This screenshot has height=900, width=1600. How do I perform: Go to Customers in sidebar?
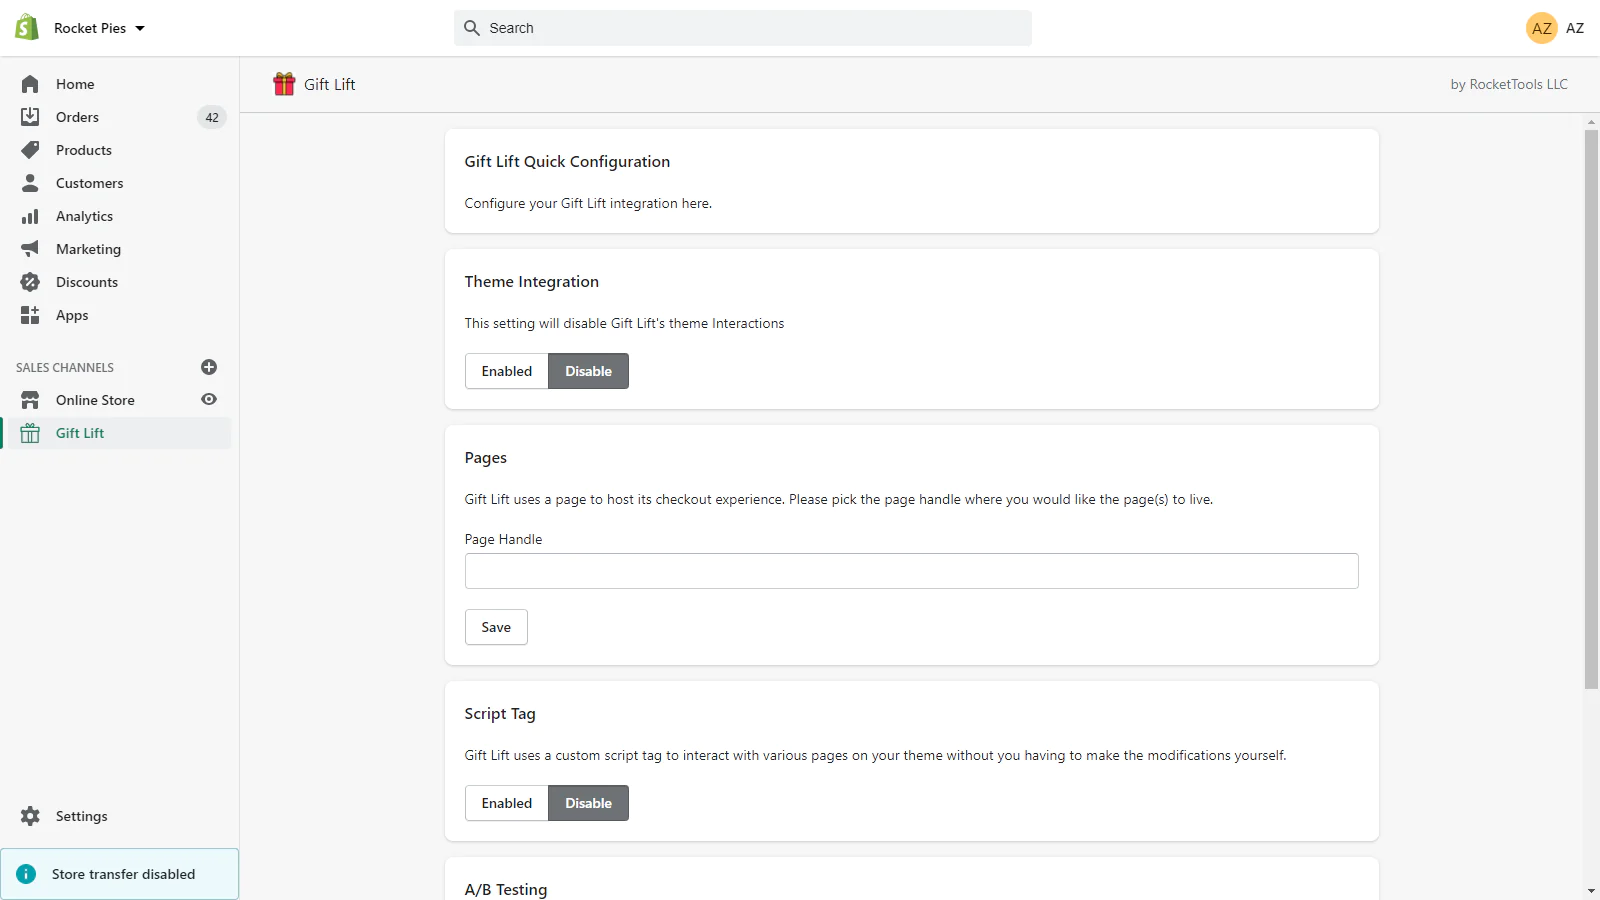(89, 183)
